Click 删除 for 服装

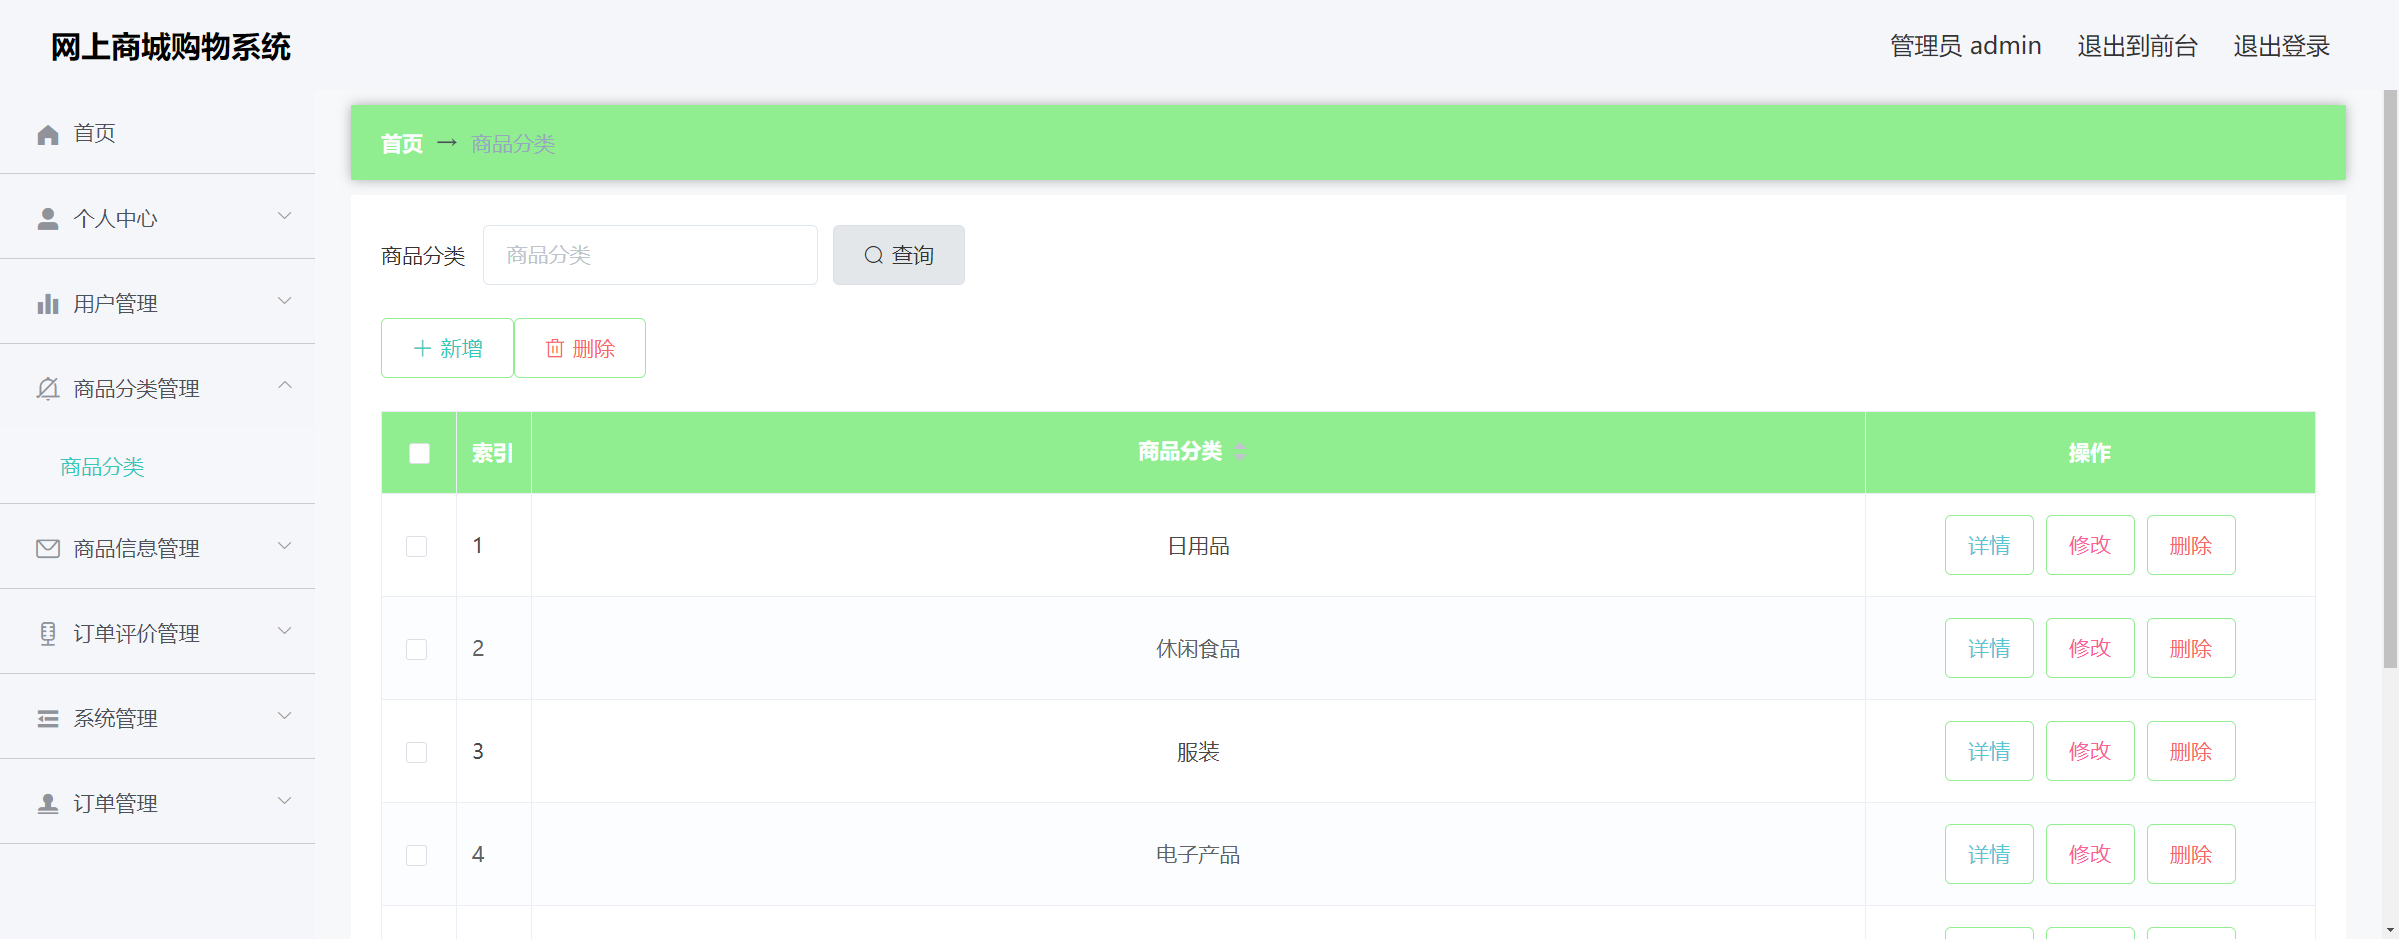click(x=2191, y=751)
